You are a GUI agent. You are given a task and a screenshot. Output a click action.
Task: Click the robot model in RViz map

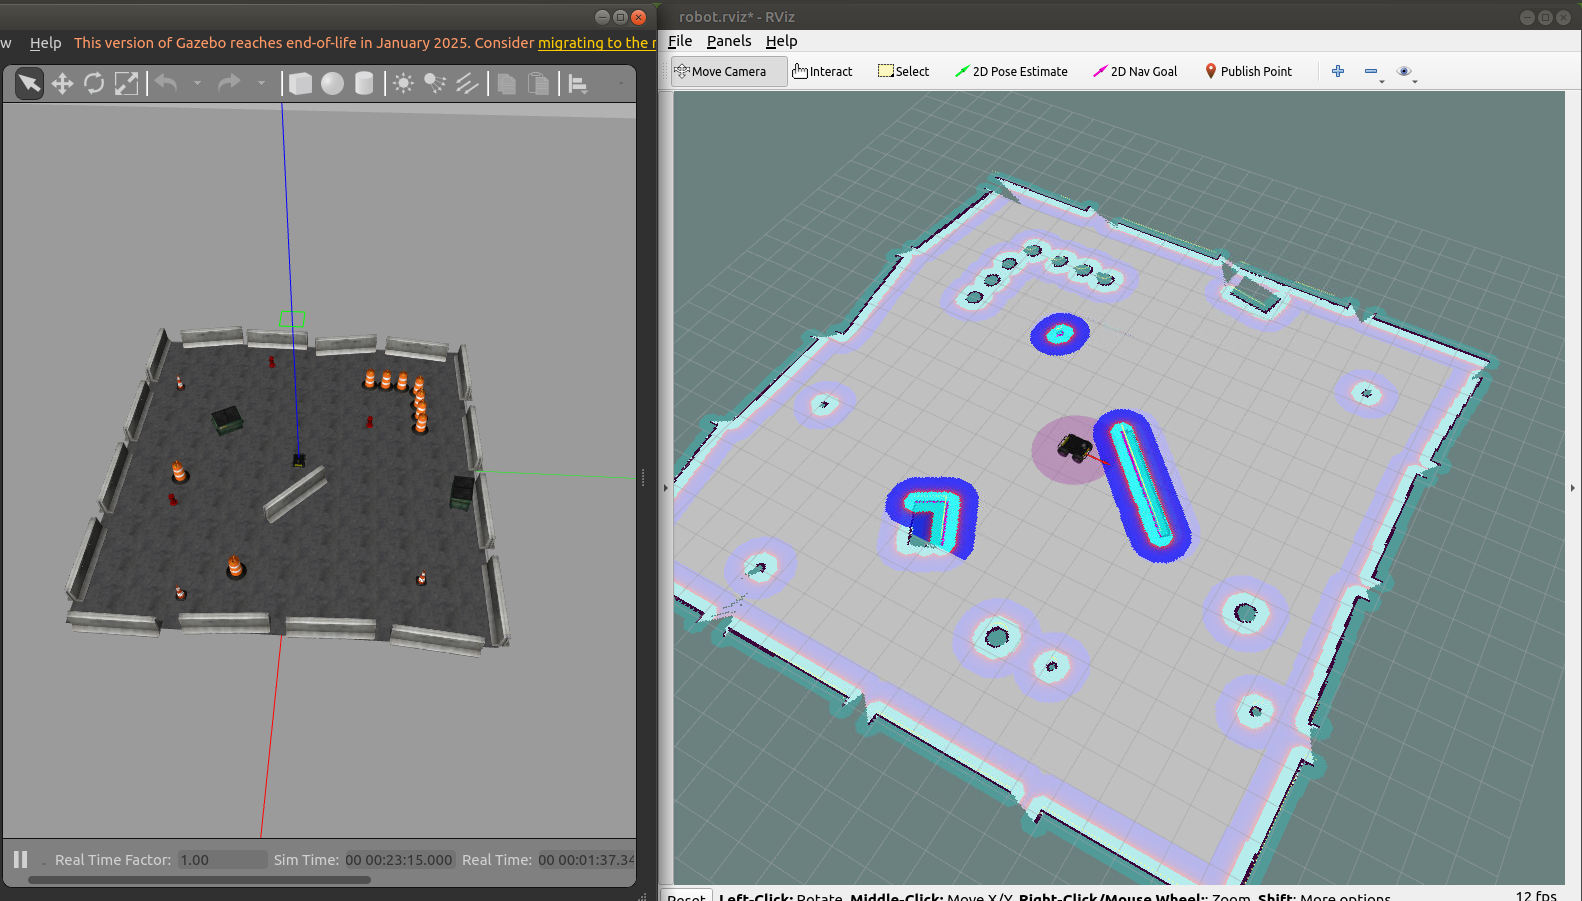click(1075, 447)
